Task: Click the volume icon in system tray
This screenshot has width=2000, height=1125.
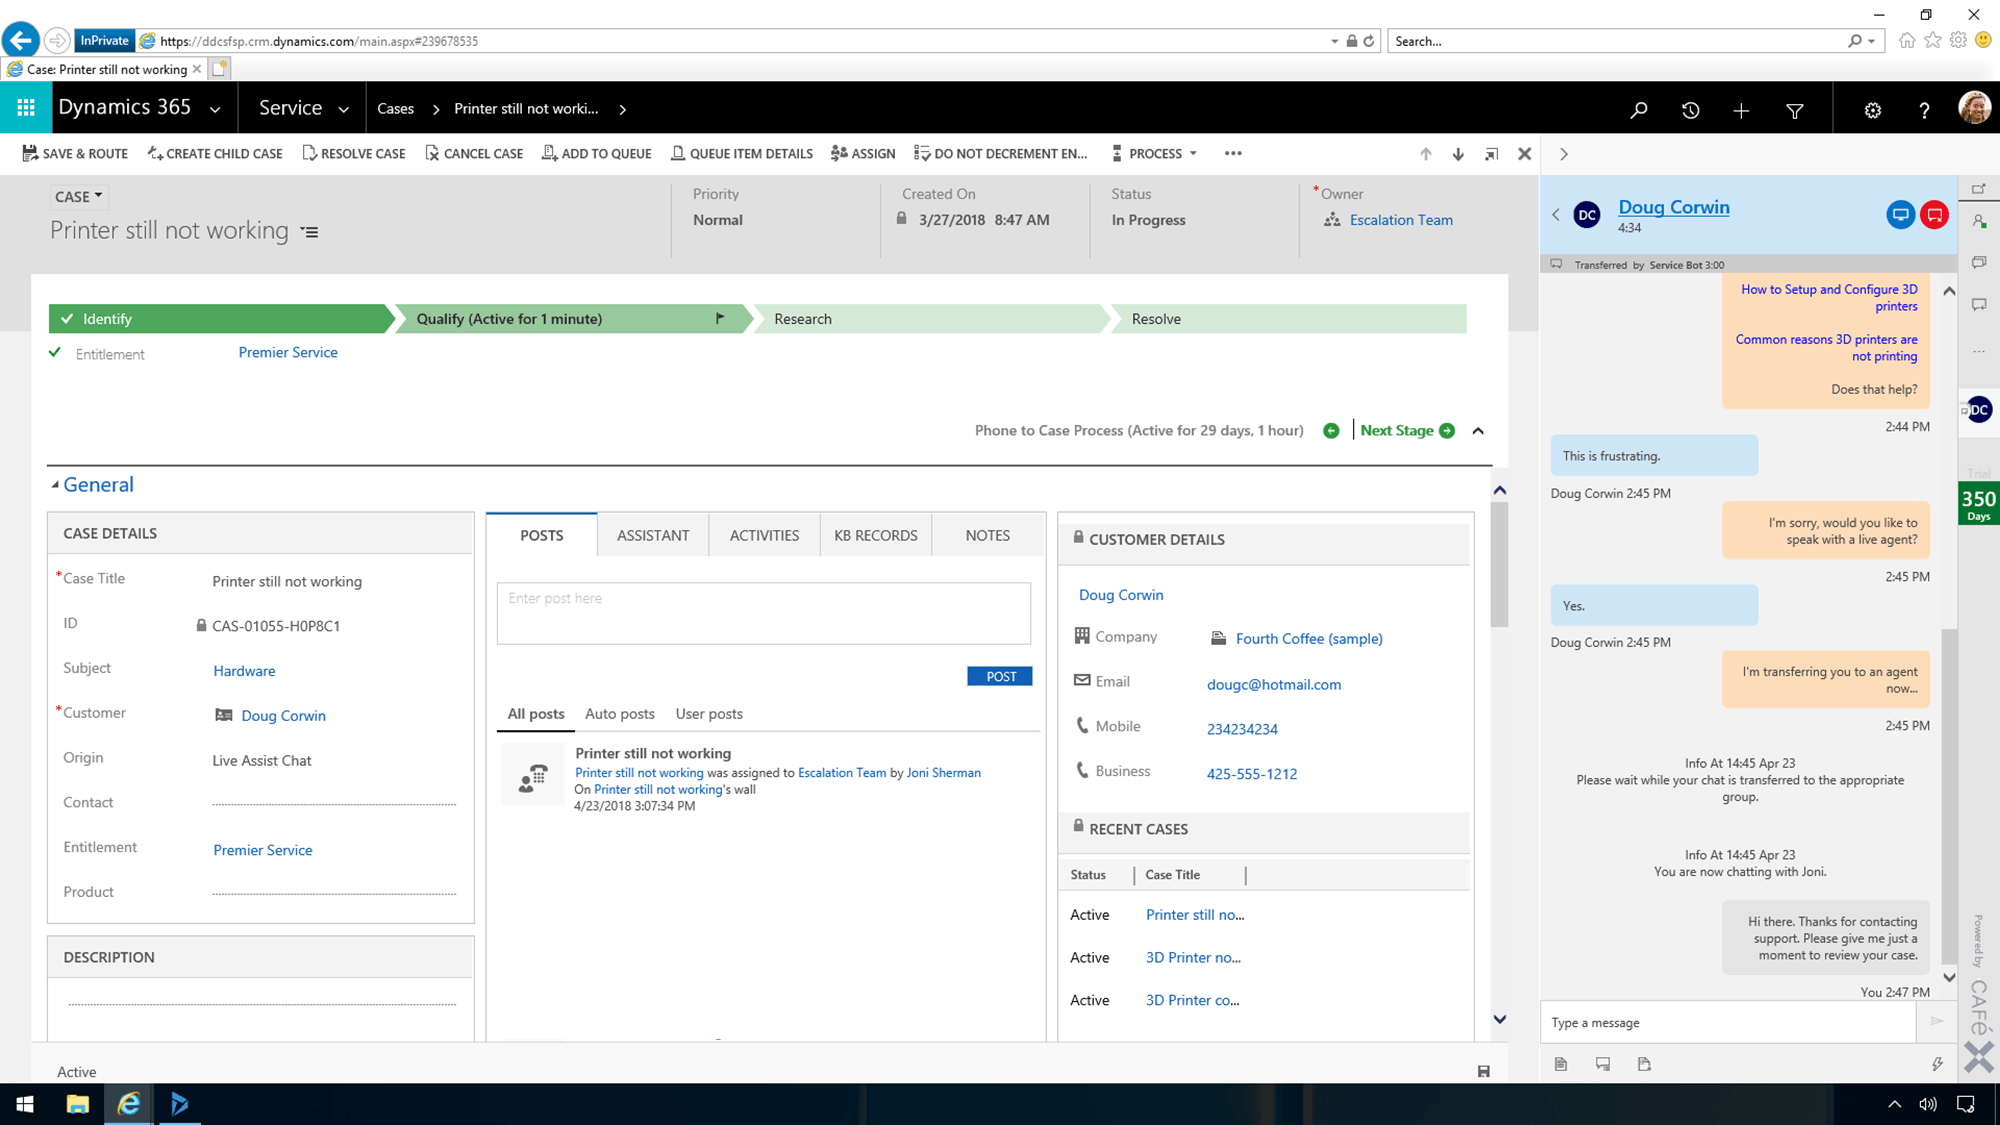Action: pos(1927,1104)
